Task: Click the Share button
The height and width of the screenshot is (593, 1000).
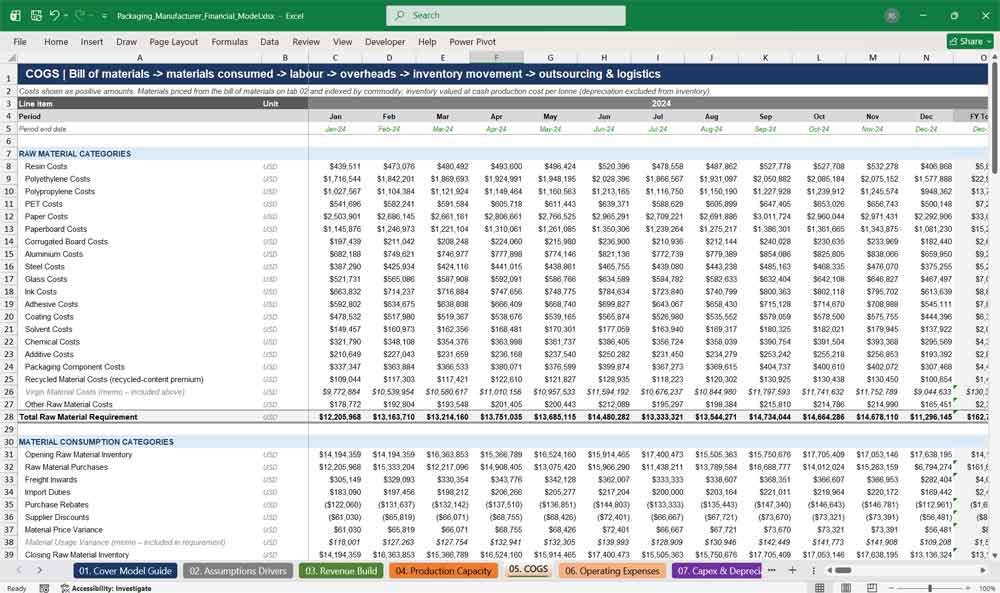Action: click(x=970, y=41)
